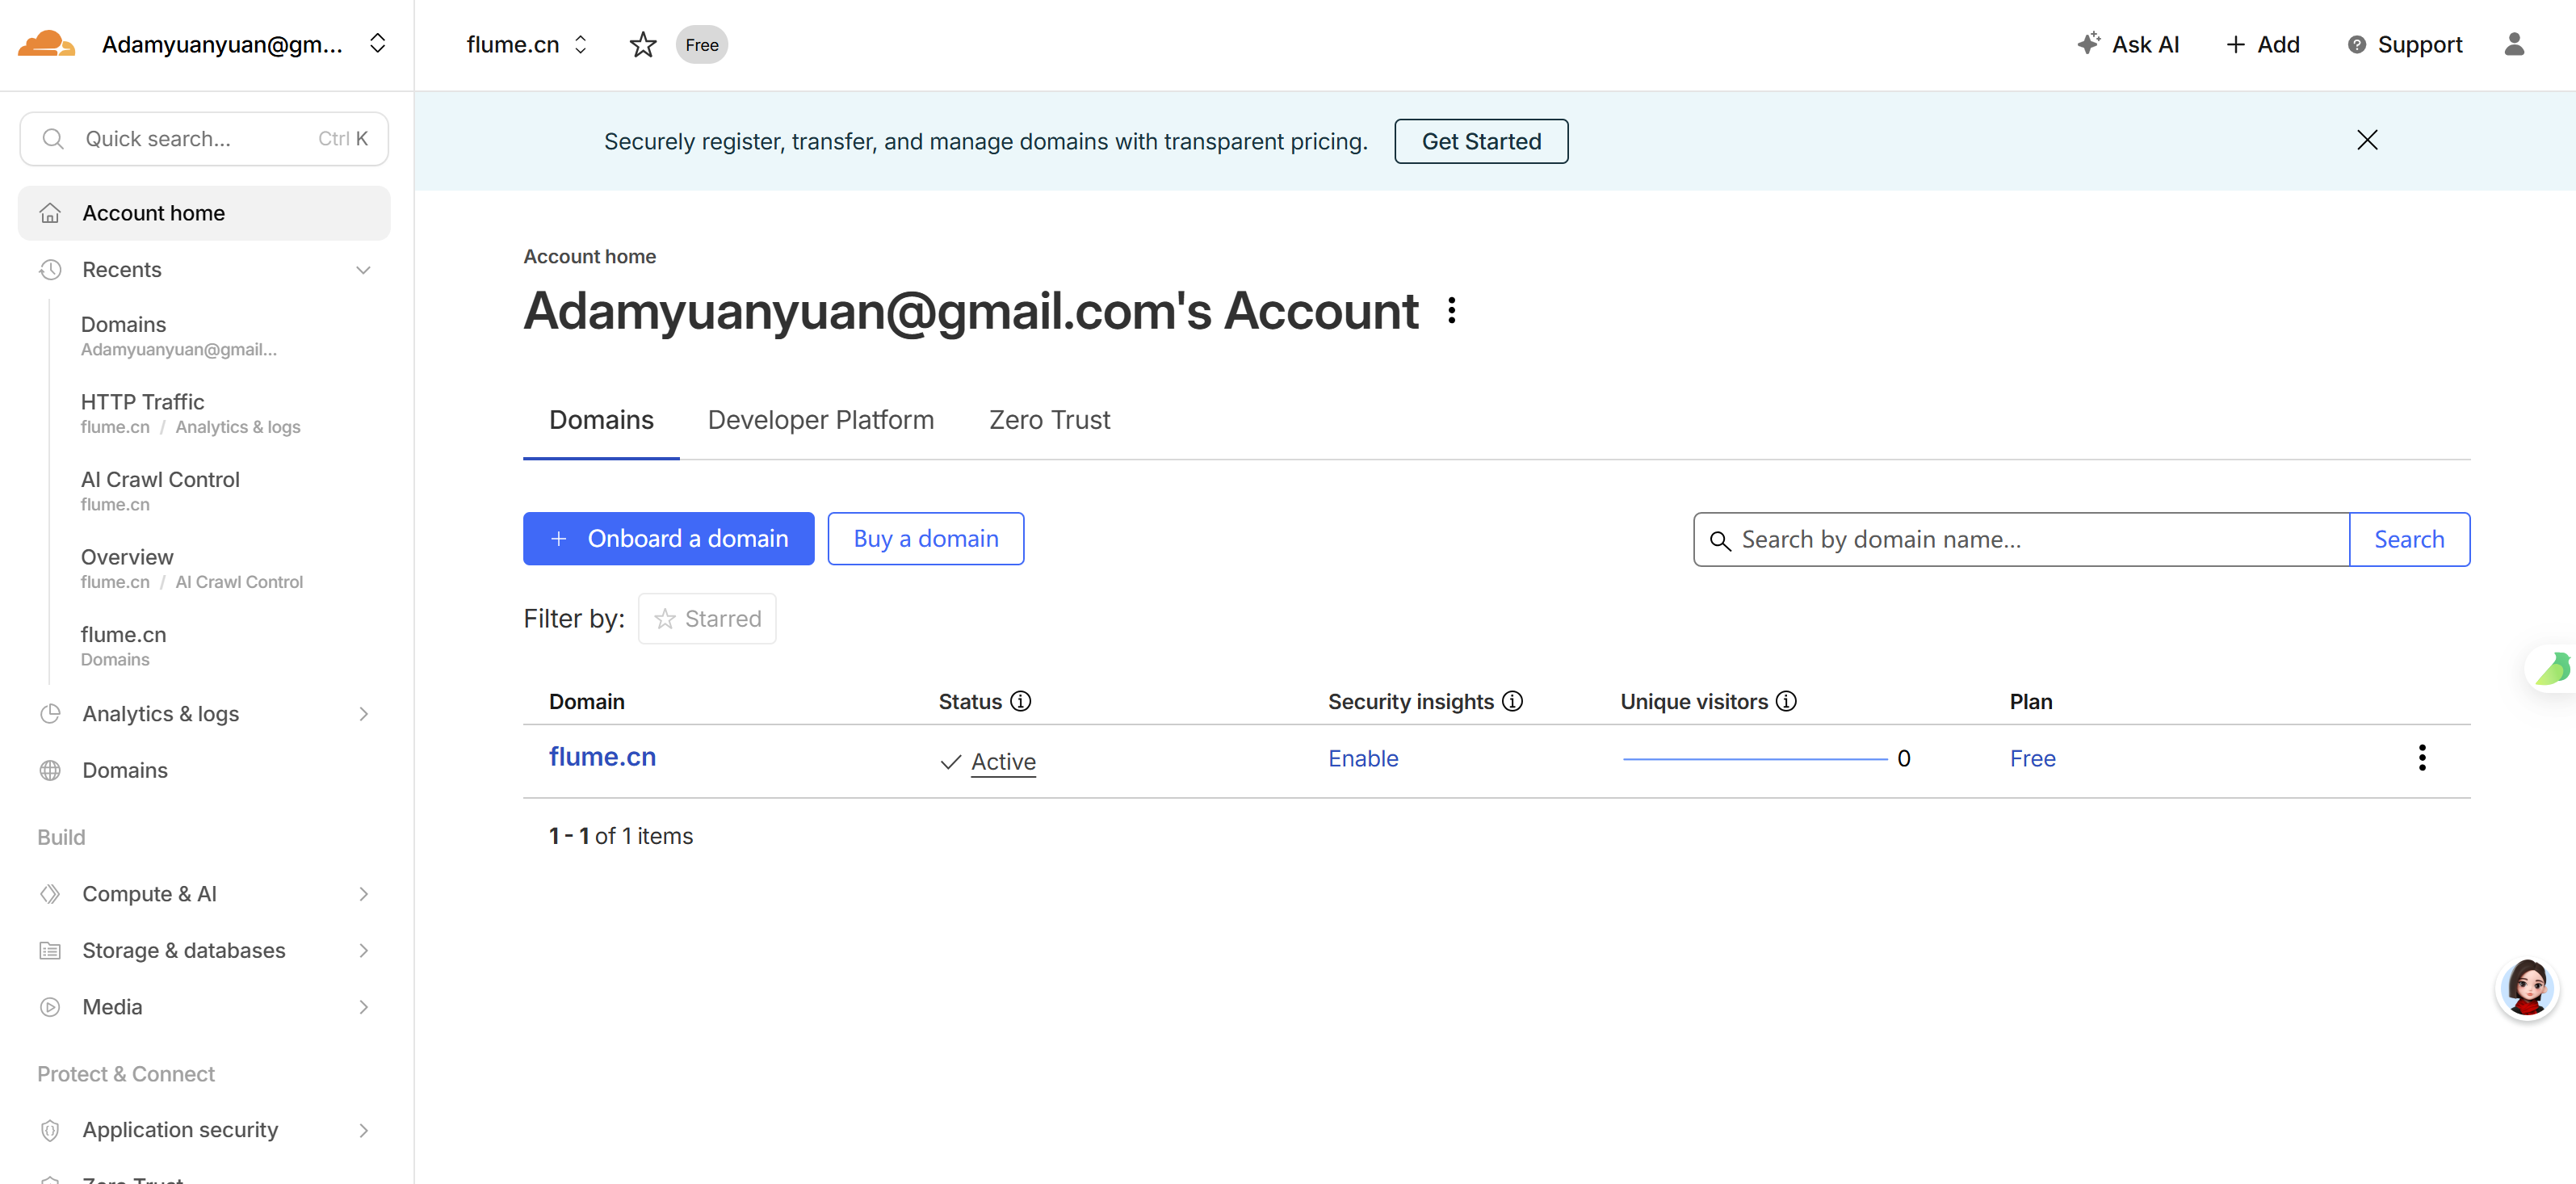Viewport: 2576px width, 1184px height.
Task: Open recent AI Crawl Control item
Action: point(160,491)
